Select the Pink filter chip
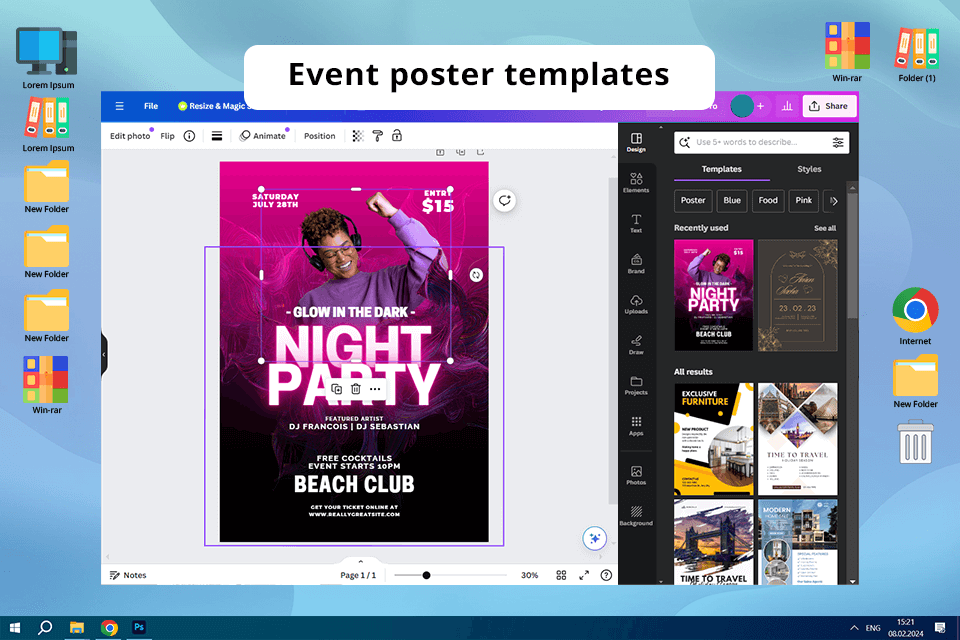Screen dimensions: 960x640 pyautogui.click(x=803, y=200)
